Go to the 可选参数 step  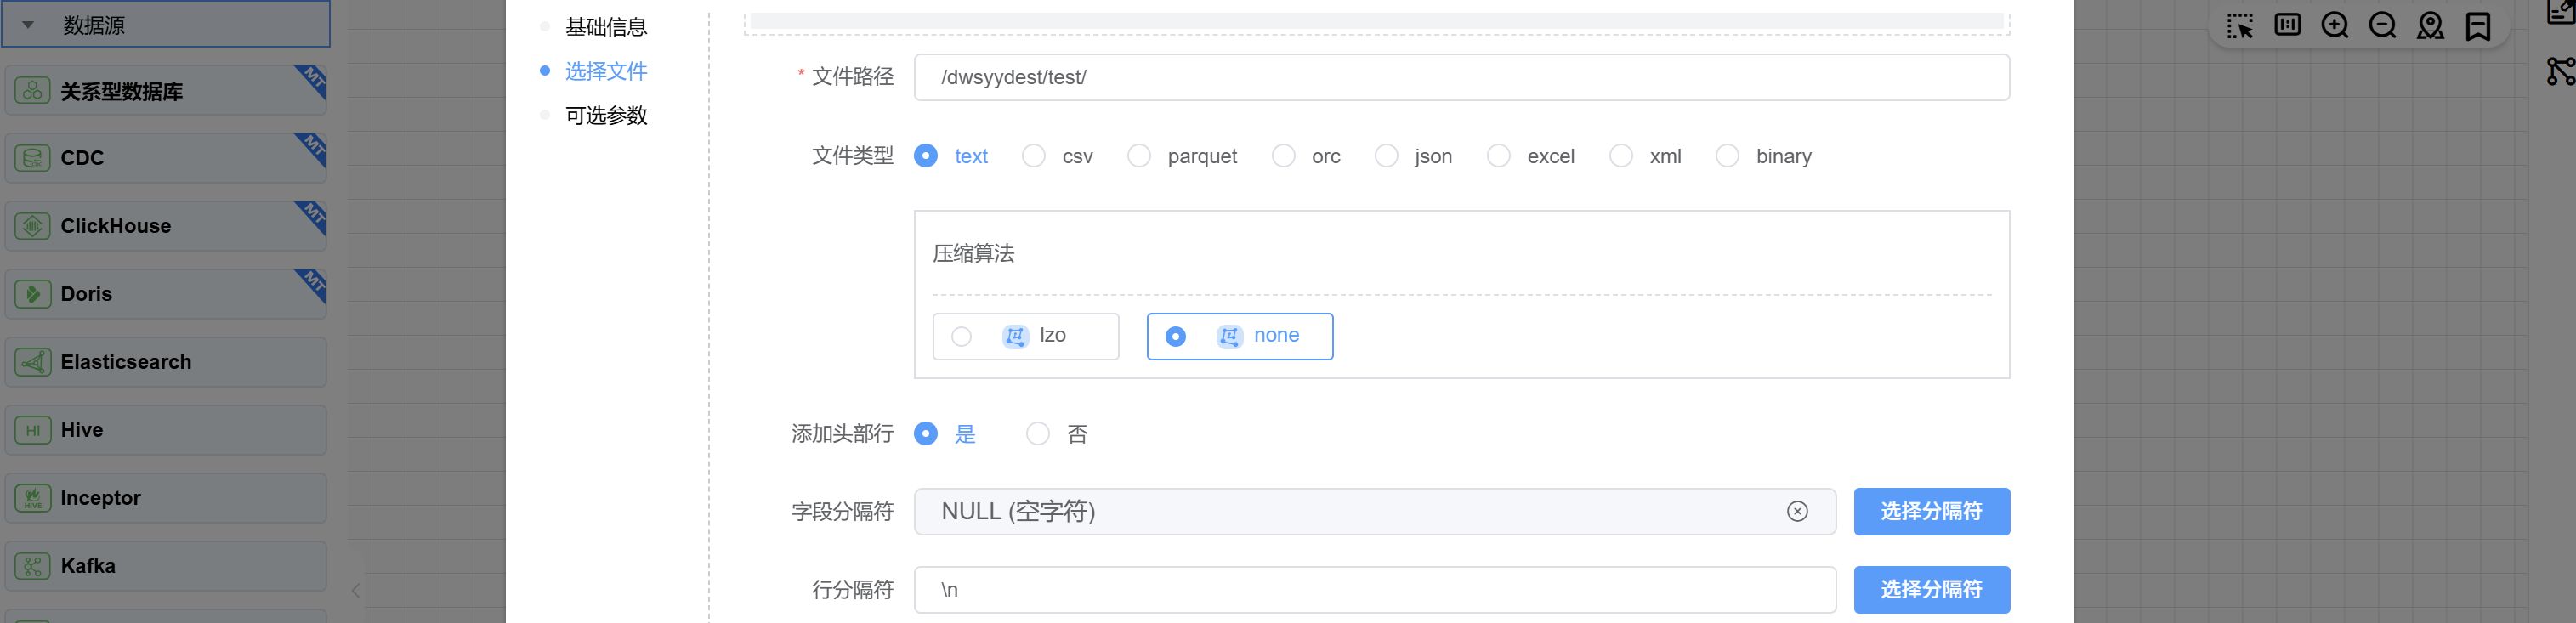tap(605, 116)
